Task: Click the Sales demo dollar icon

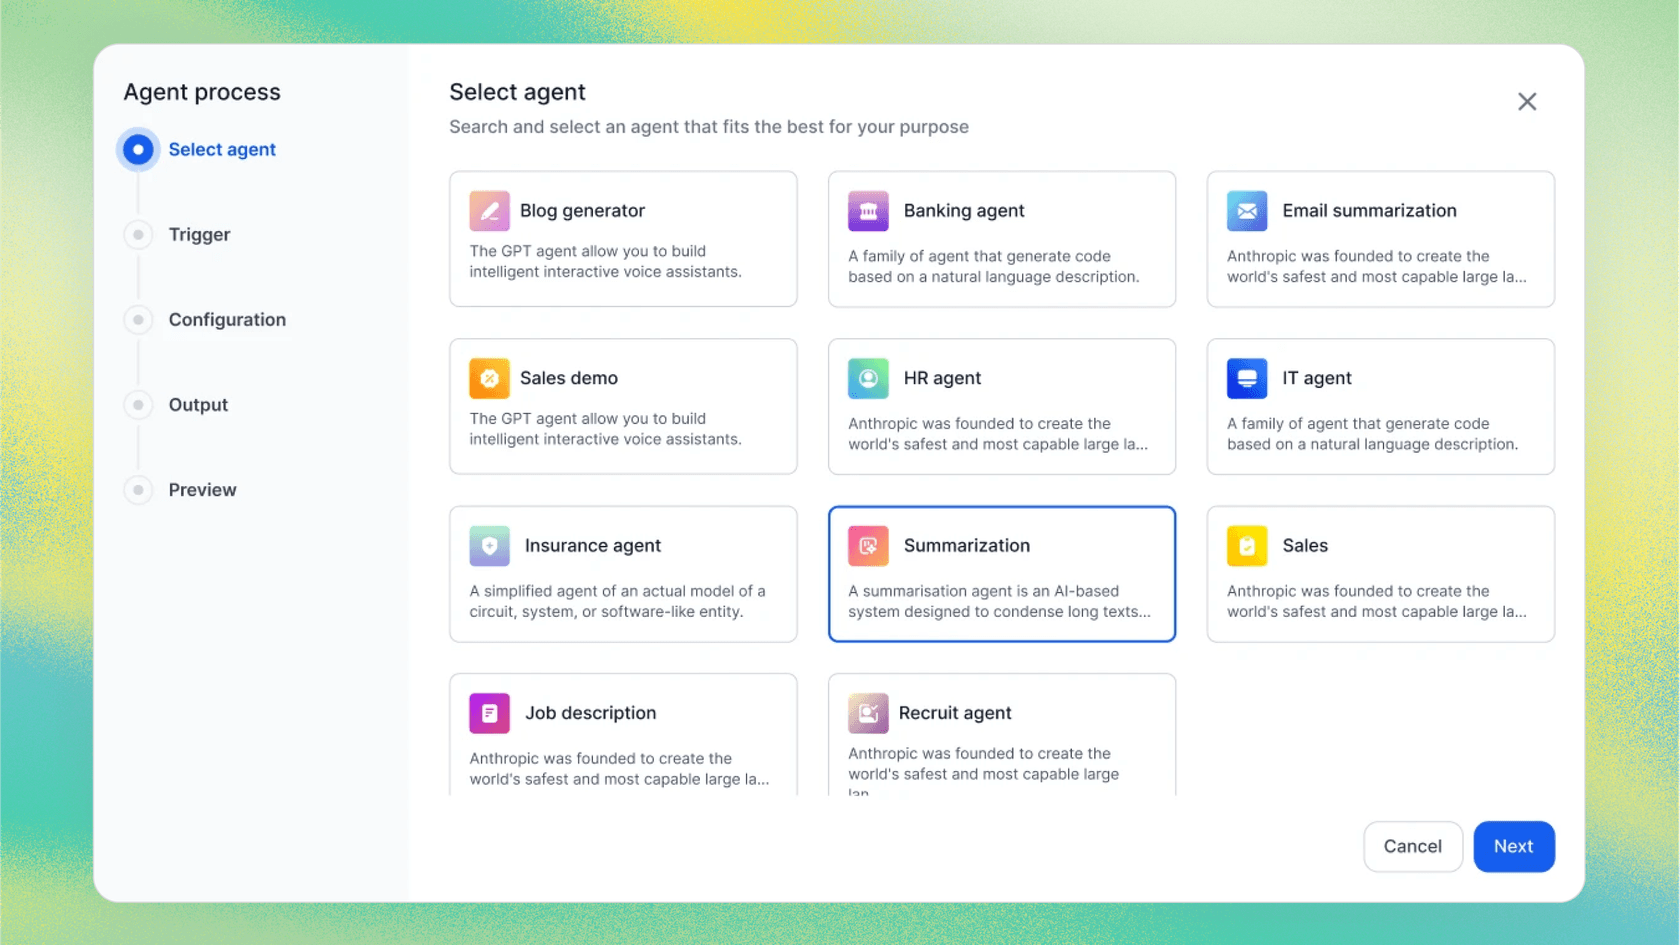Action: click(489, 378)
